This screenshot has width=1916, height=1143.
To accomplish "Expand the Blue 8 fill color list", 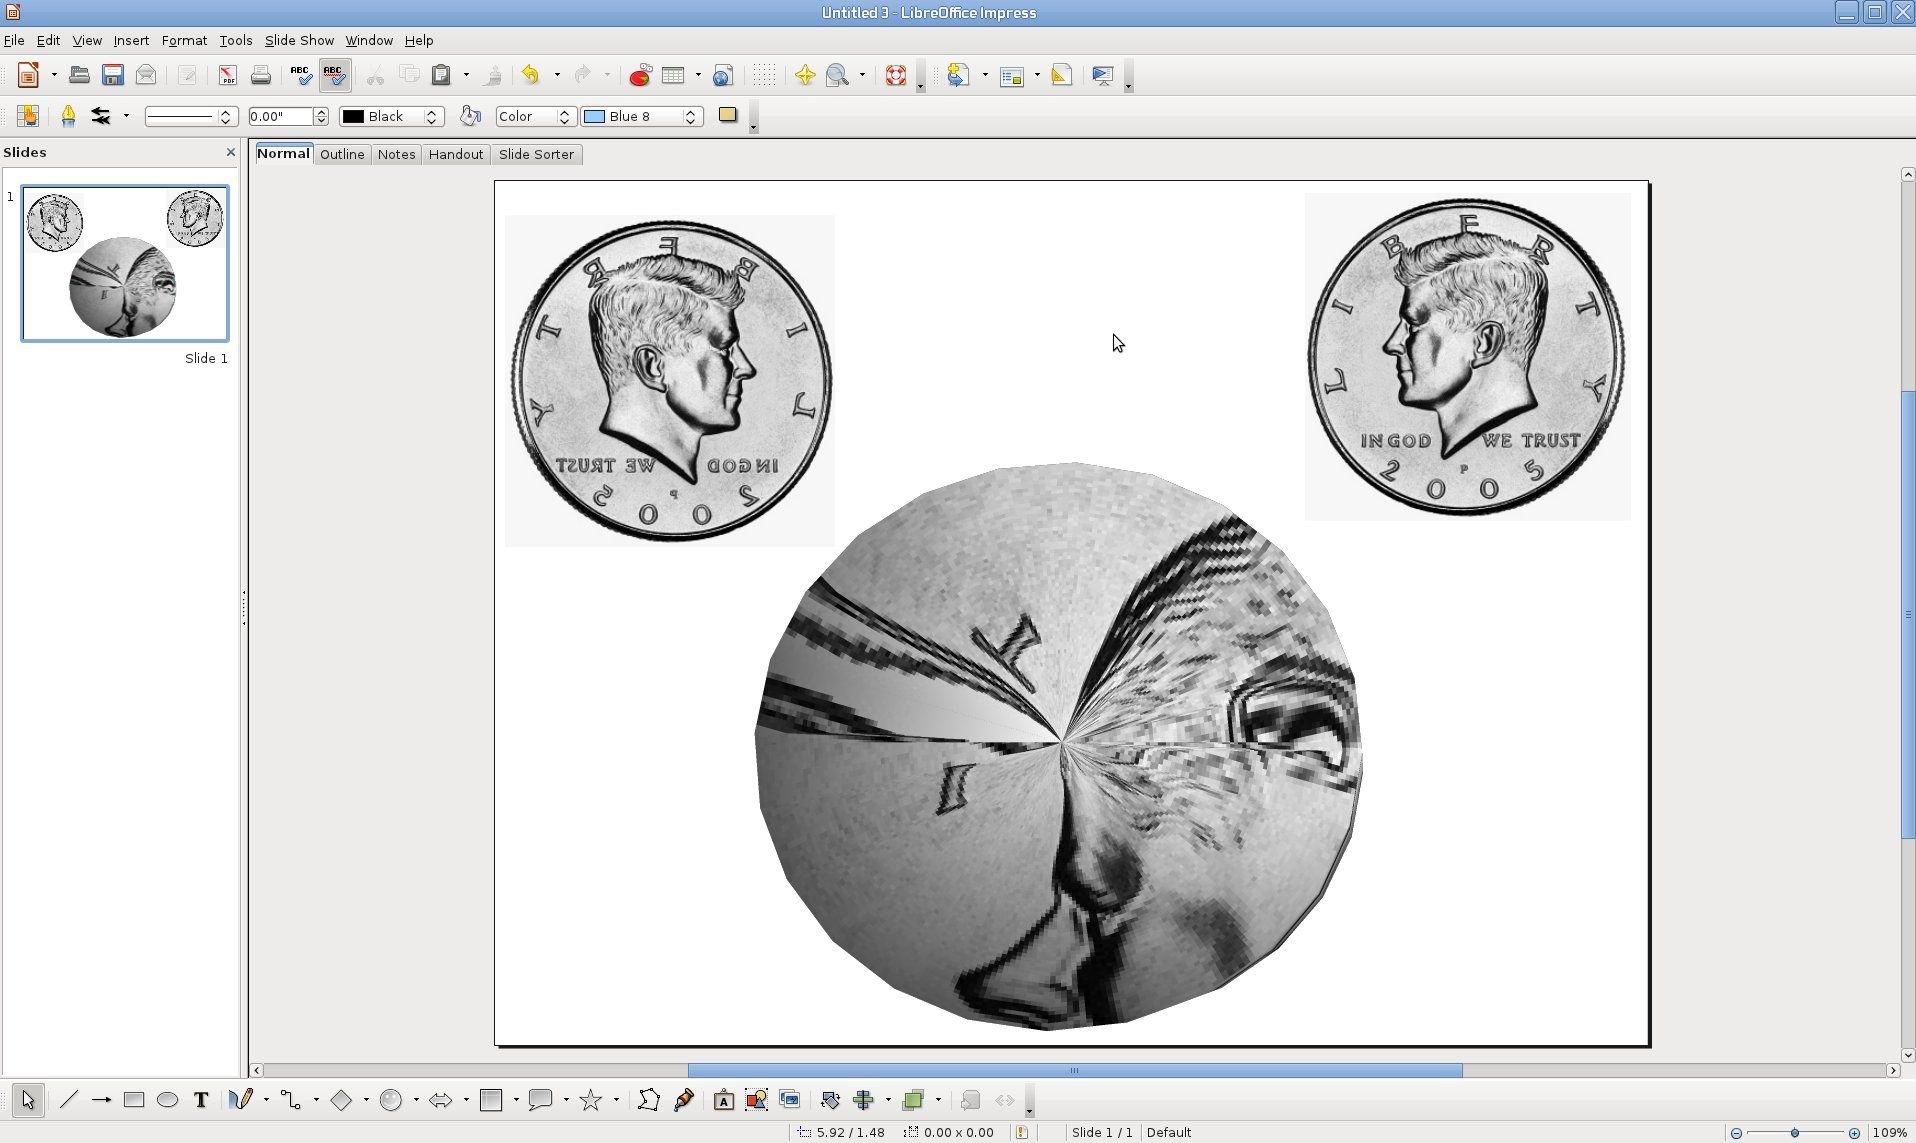I will coord(690,116).
